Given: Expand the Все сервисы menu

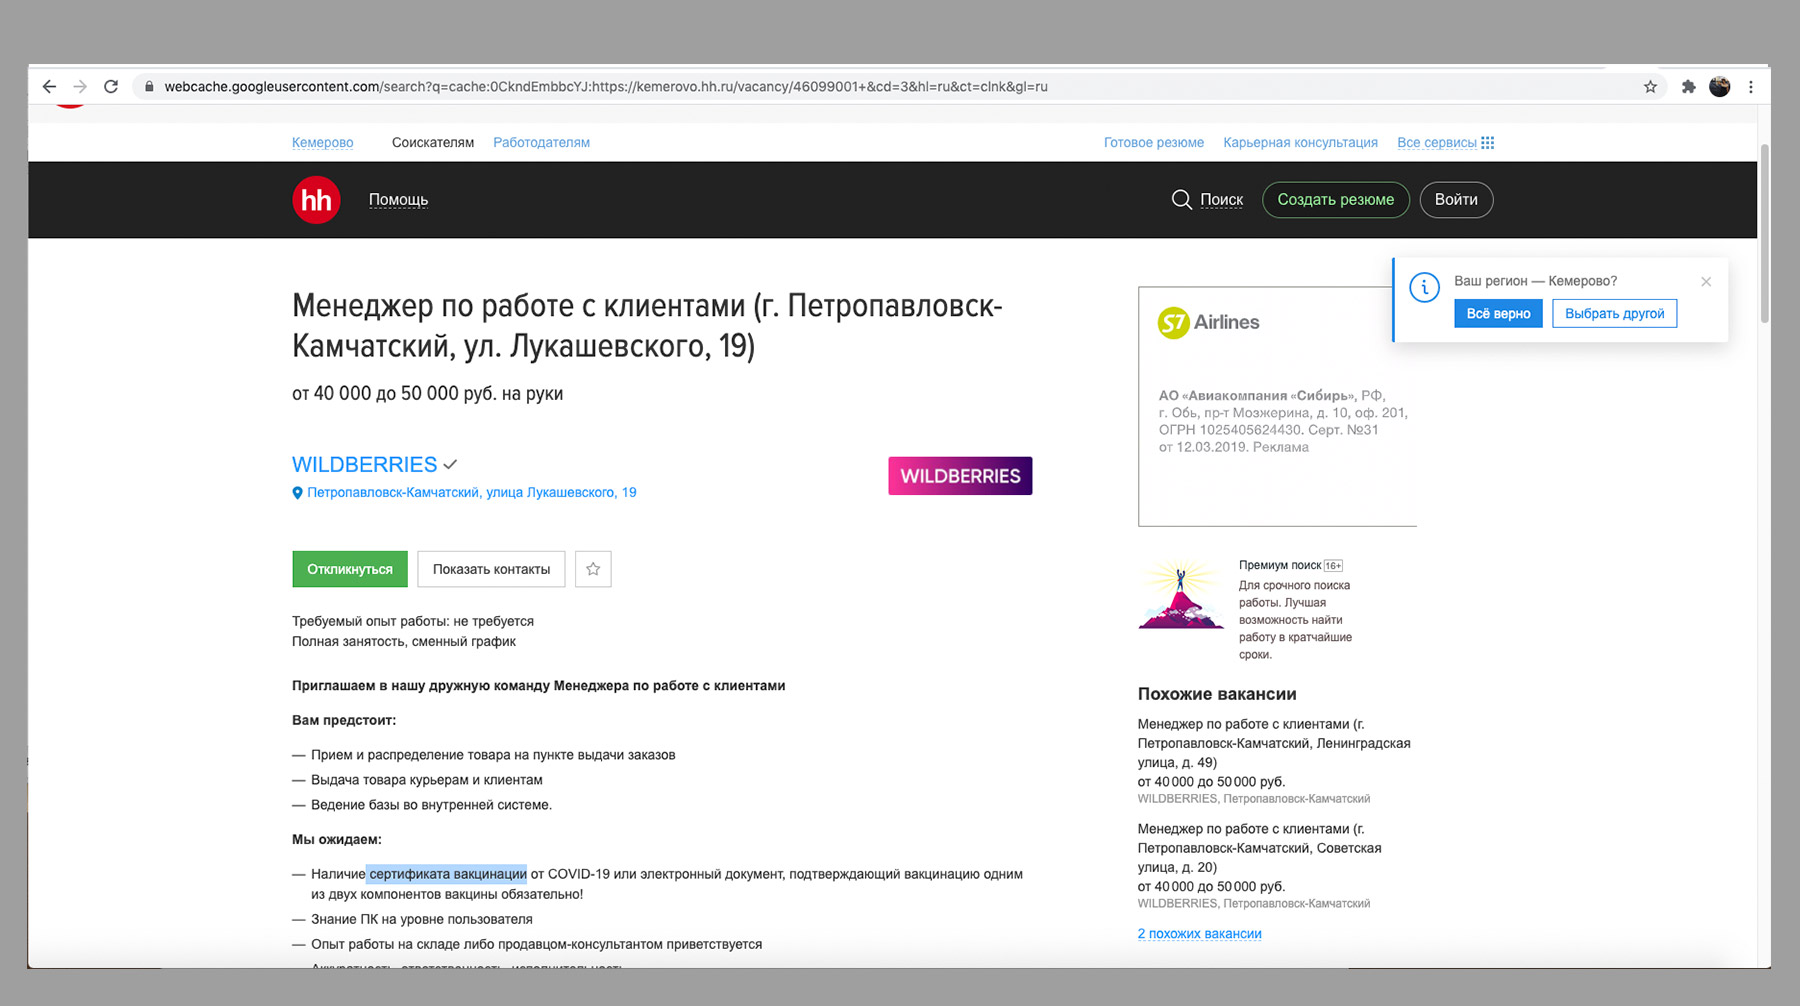Looking at the screenshot, I should (x=1445, y=142).
